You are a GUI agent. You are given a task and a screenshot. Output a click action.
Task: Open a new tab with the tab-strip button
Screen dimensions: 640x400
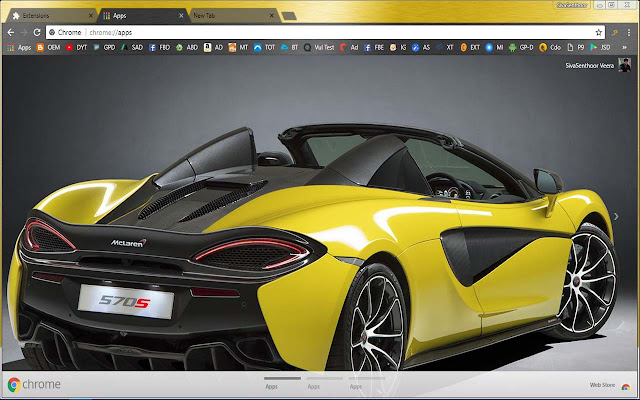coord(289,16)
